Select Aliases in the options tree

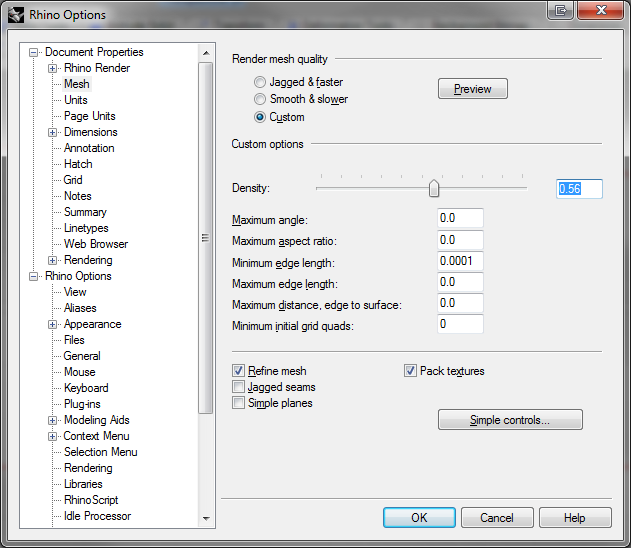coord(80,308)
